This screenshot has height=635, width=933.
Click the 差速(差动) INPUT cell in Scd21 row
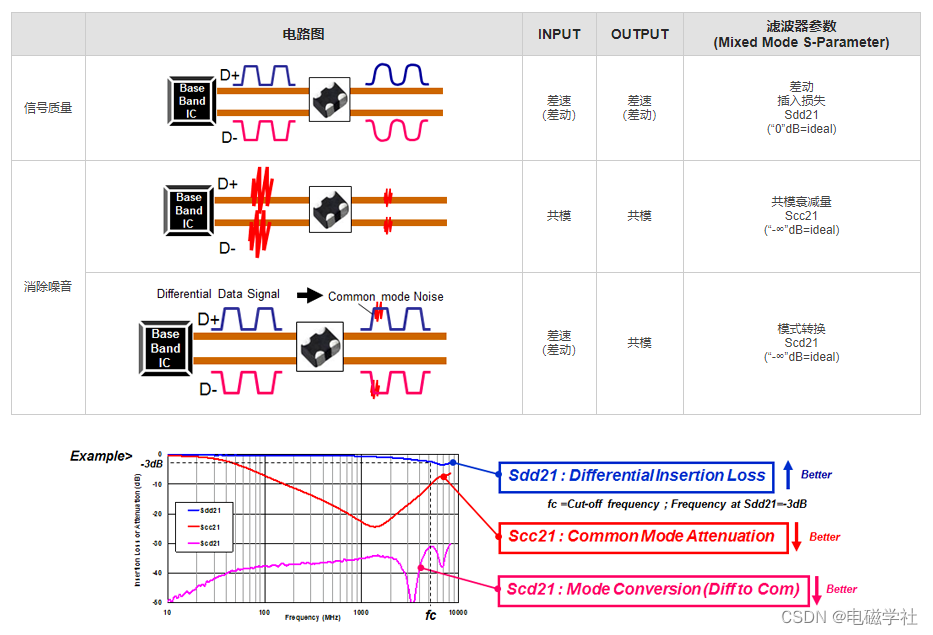pyautogui.click(x=559, y=343)
